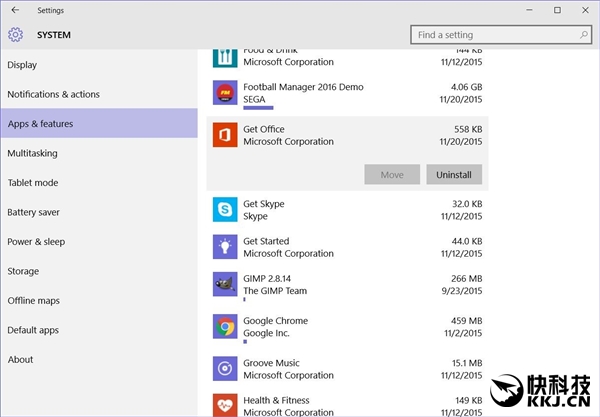Click the Food & Drink app icon

tap(225, 58)
